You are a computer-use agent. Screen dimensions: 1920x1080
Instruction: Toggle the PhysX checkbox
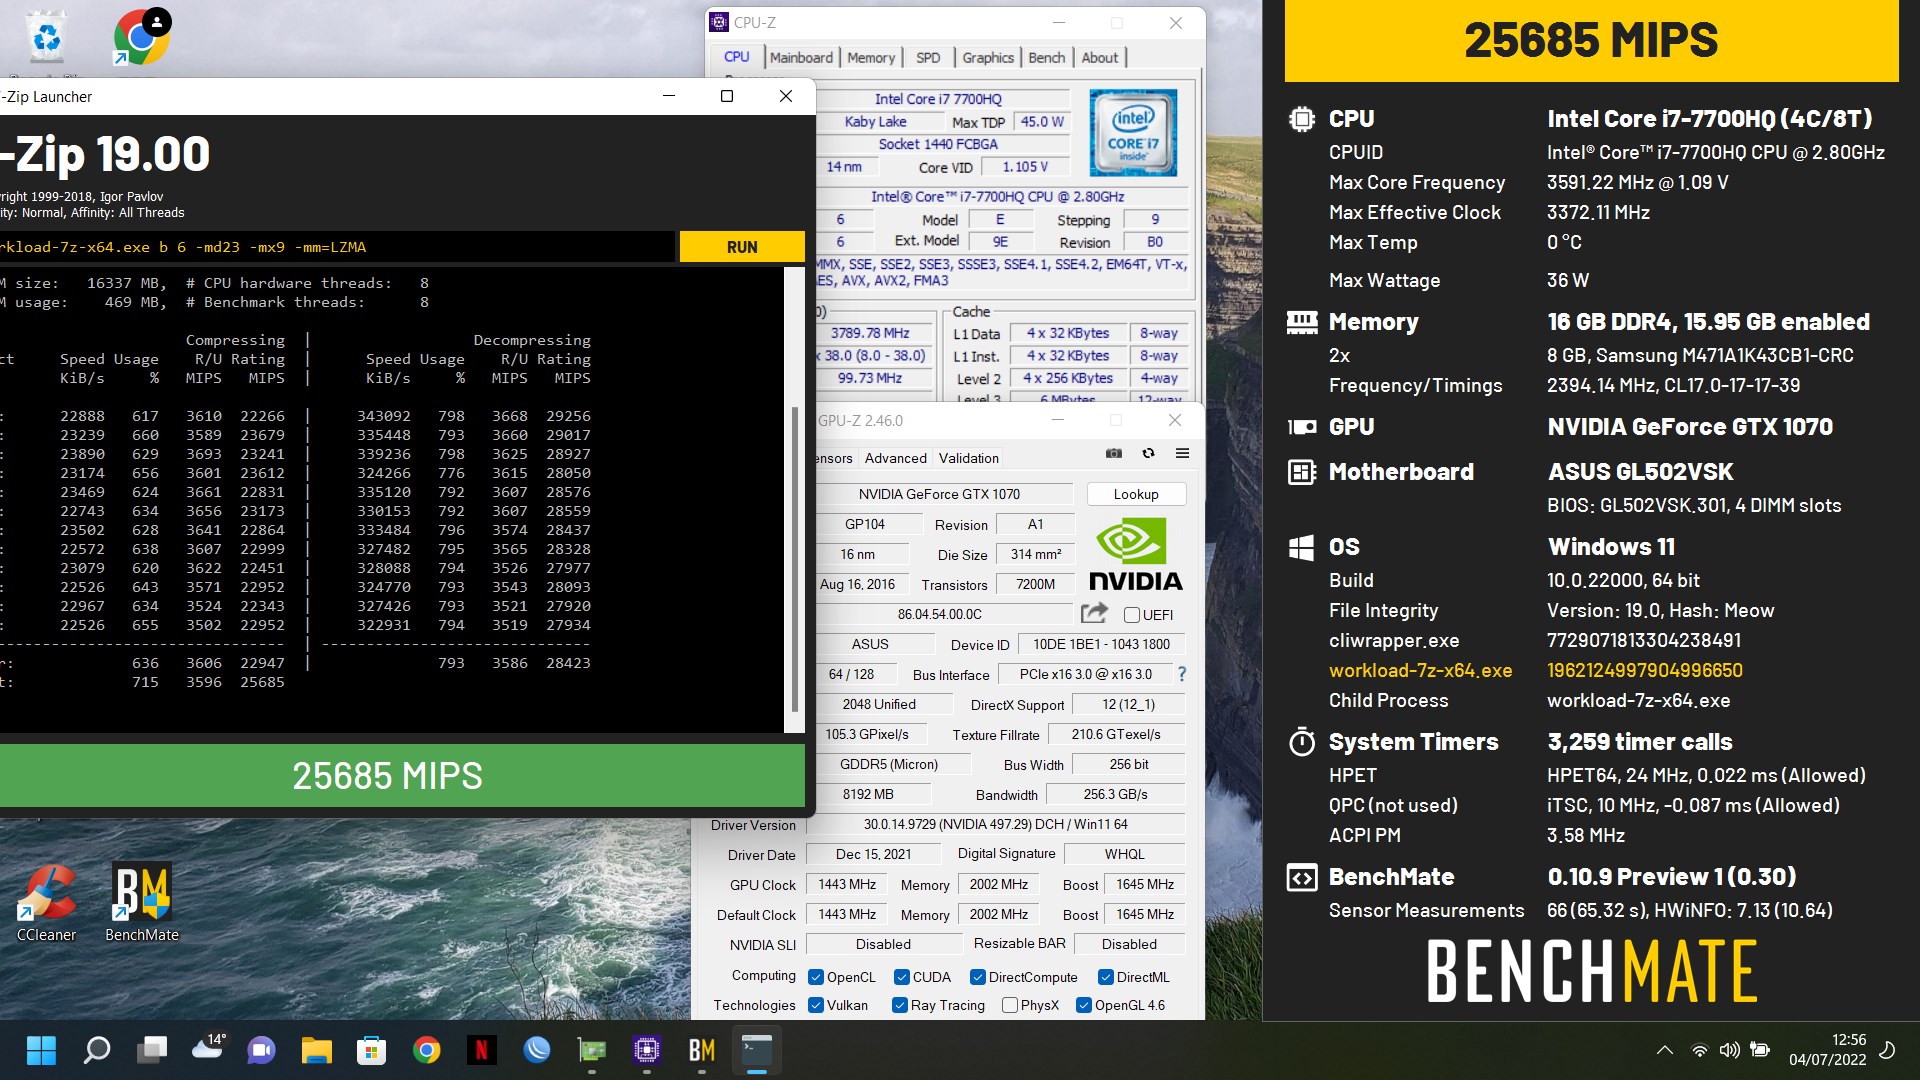tap(1010, 1005)
